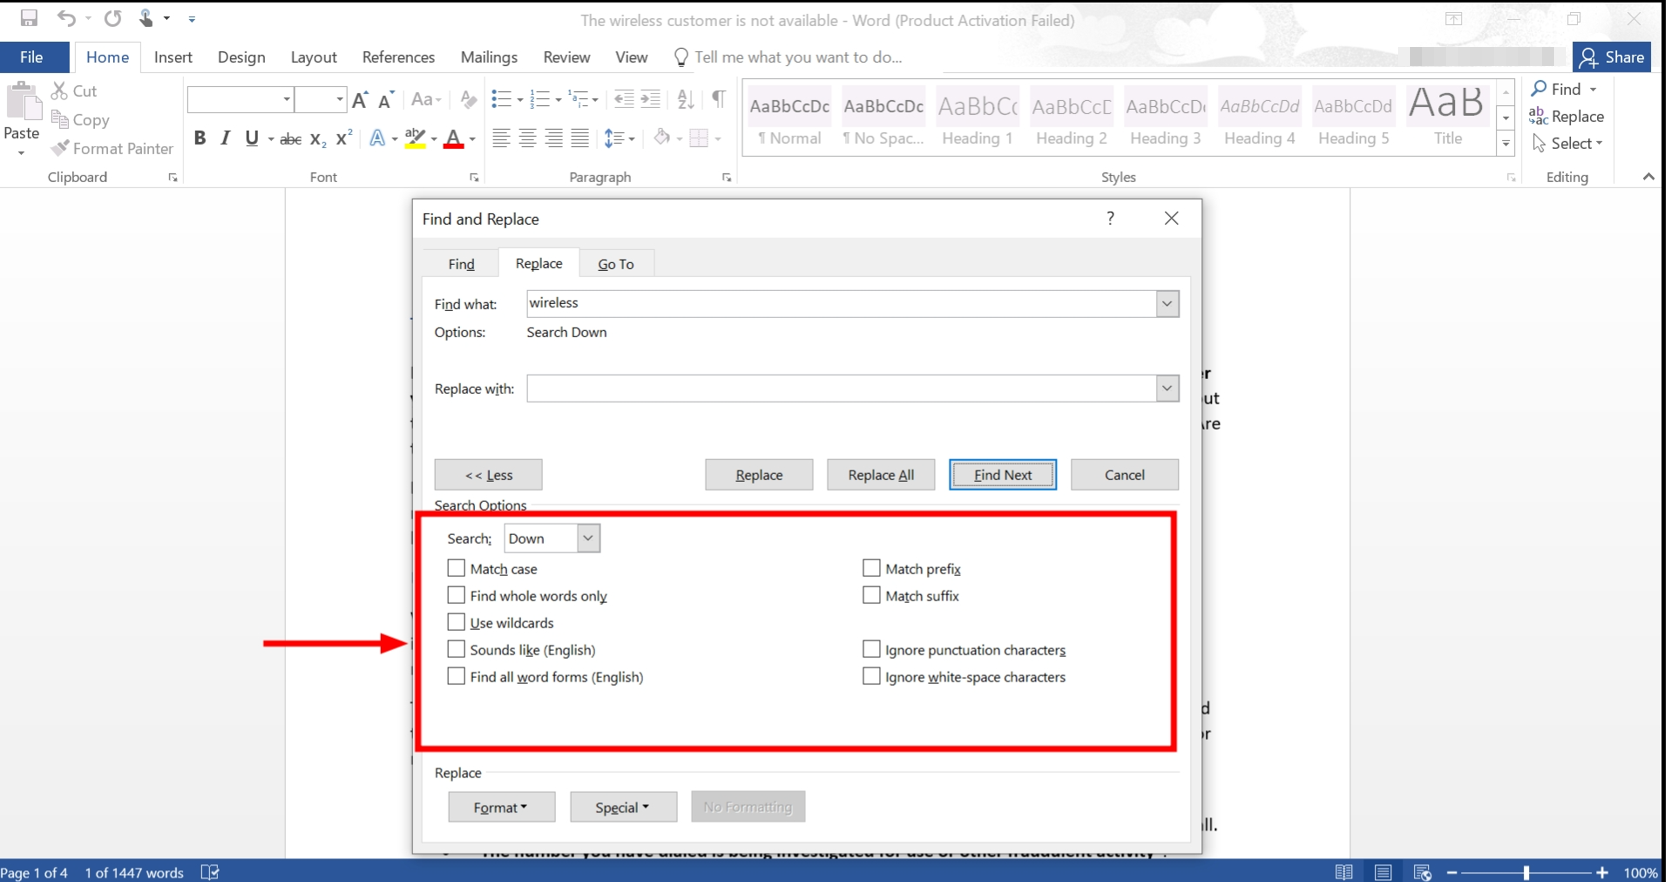Tick Find whole words only
This screenshot has width=1666, height=882.
coord(456,595)
